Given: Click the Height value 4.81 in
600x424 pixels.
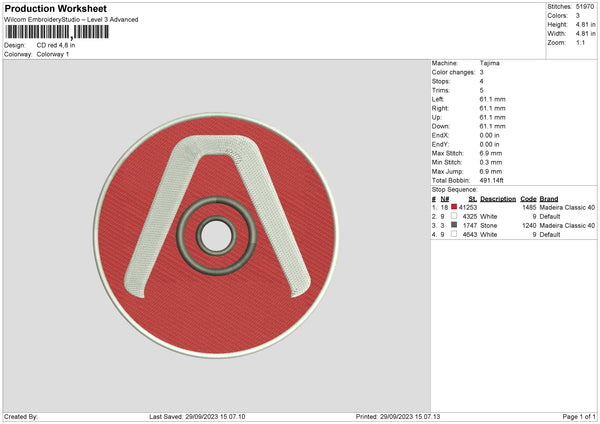Looking at the screenshot, I should [x=585, y=24].
